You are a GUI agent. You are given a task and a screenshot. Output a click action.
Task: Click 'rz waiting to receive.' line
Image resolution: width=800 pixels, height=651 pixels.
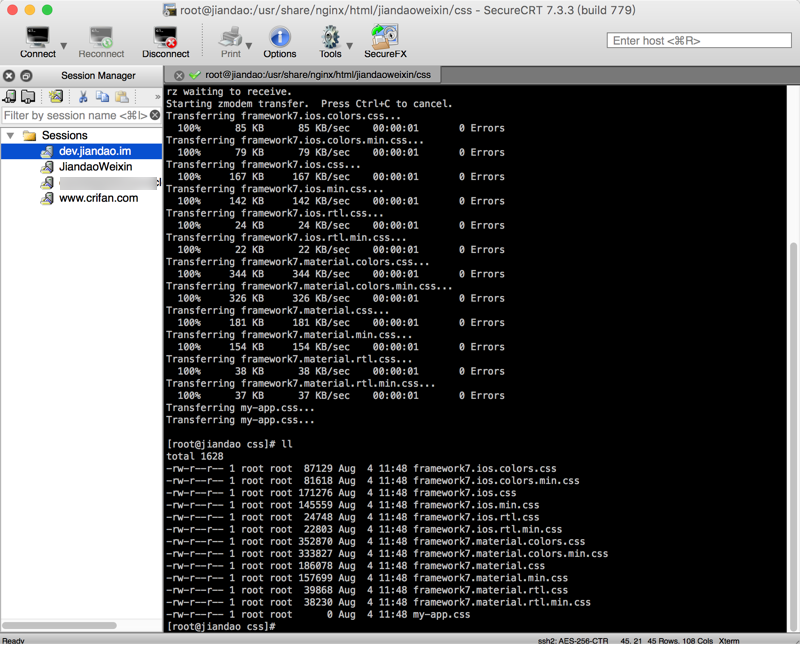coord(229,92)
